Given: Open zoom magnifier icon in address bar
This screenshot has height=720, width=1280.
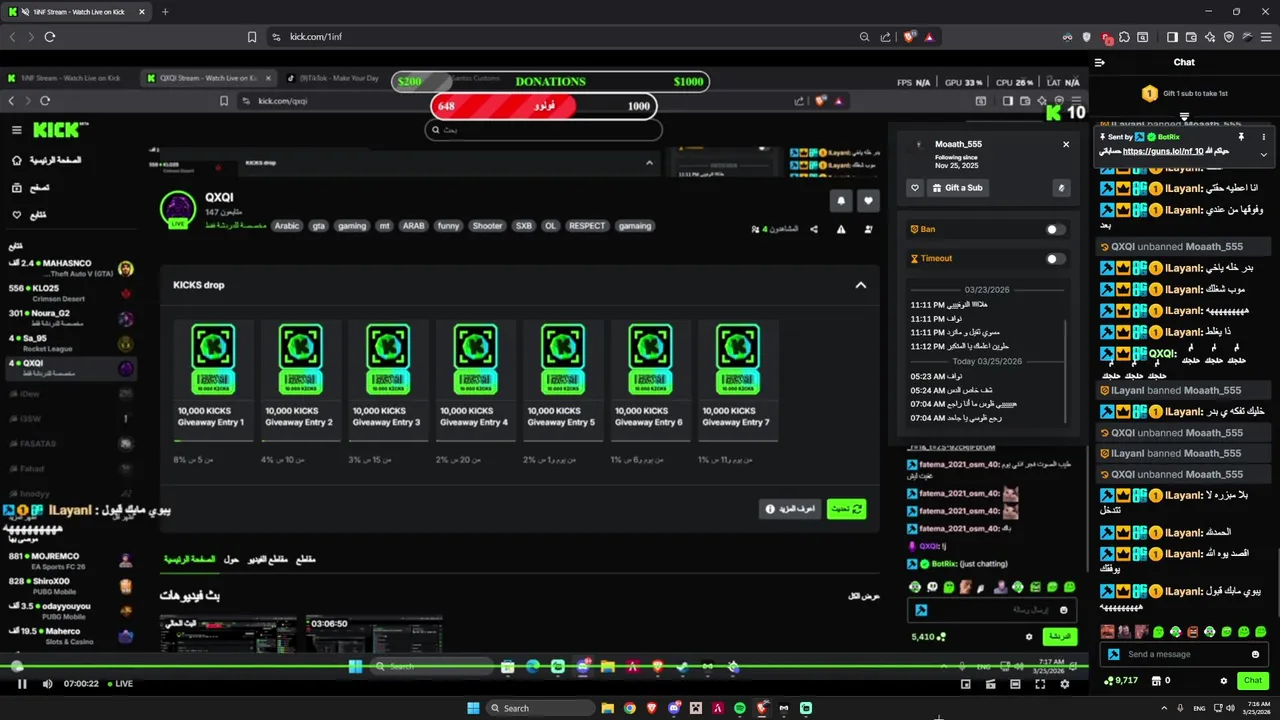Looking at the screenshot, I should click(864, 36).
